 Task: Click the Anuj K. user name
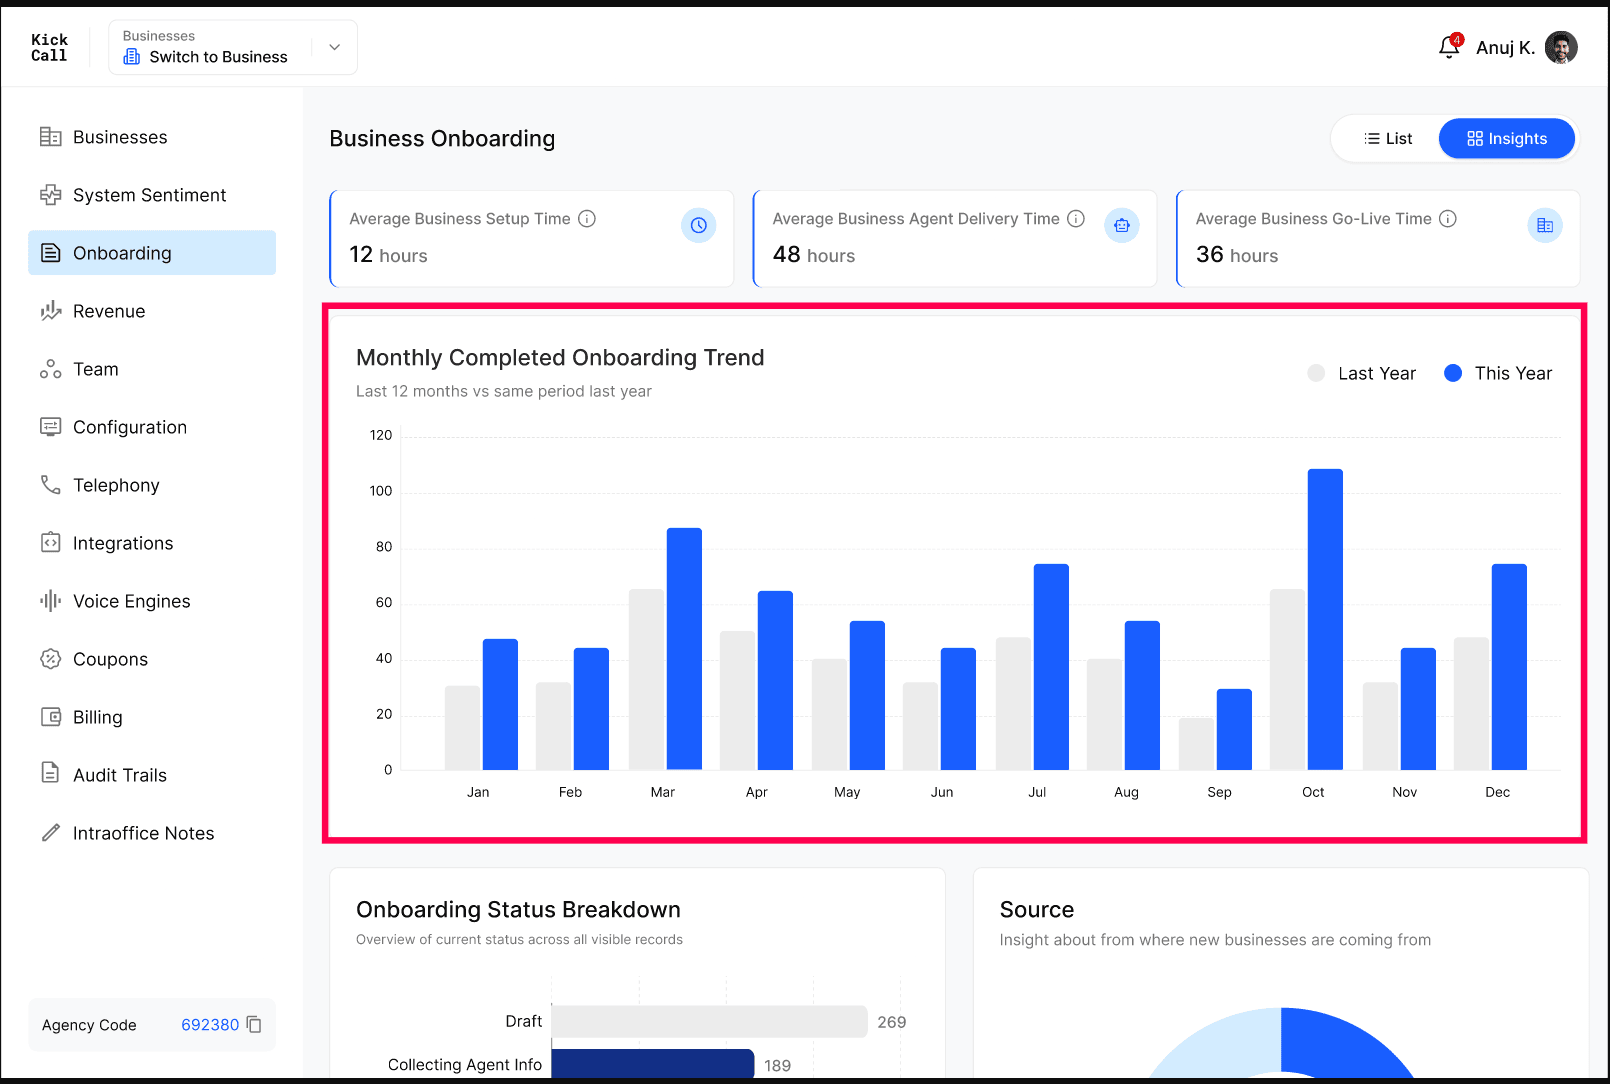coord(1505,48)
